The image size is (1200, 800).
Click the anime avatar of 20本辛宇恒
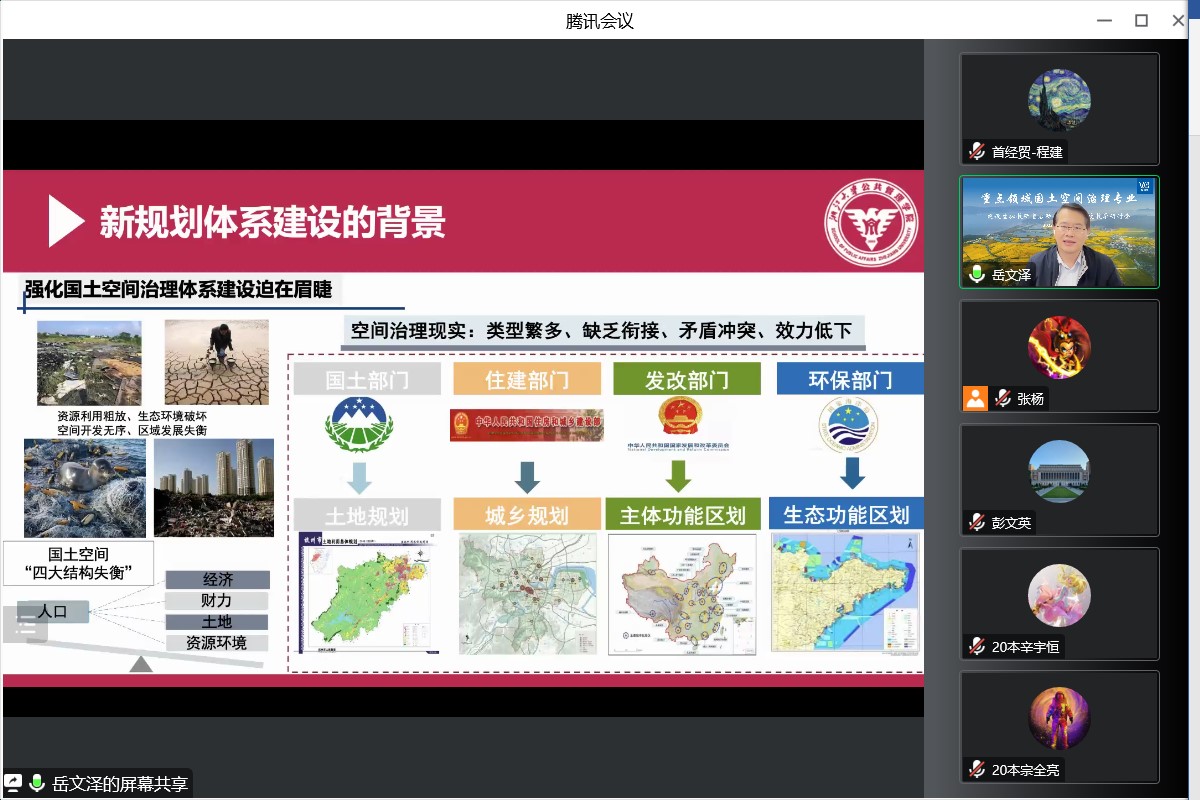(x=1059, y=595)
